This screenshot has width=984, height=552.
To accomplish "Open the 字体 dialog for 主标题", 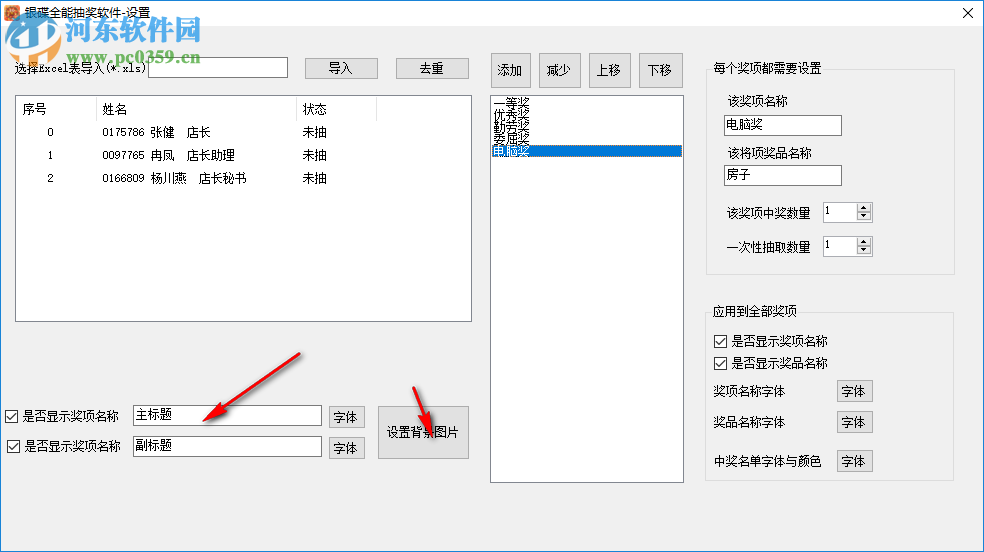I will point(346,417).
